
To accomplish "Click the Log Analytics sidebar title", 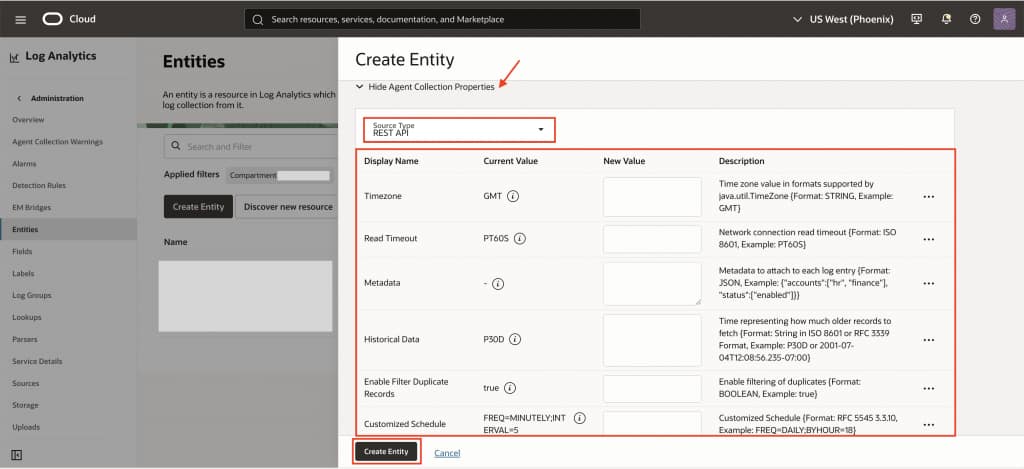I will point(60,56).
